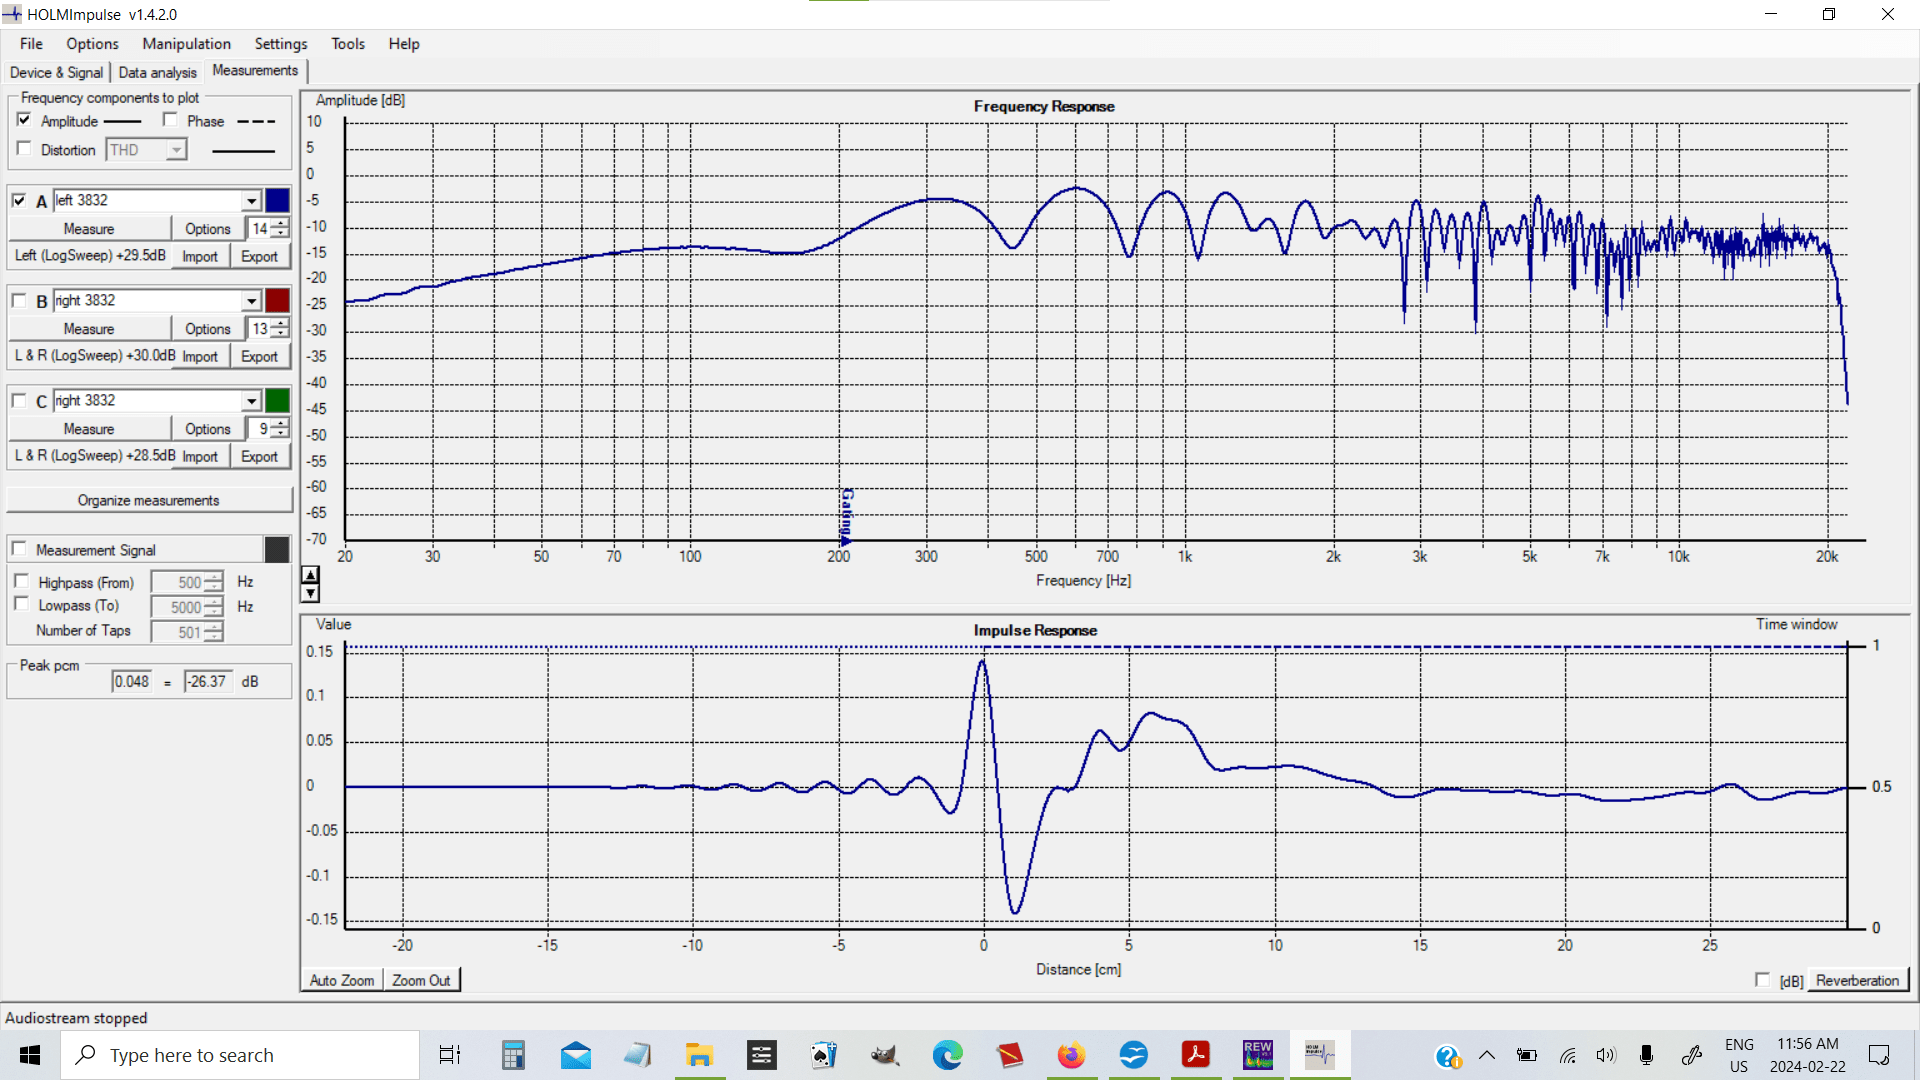Click microphone tray icon

(x=1646, y=1055)
